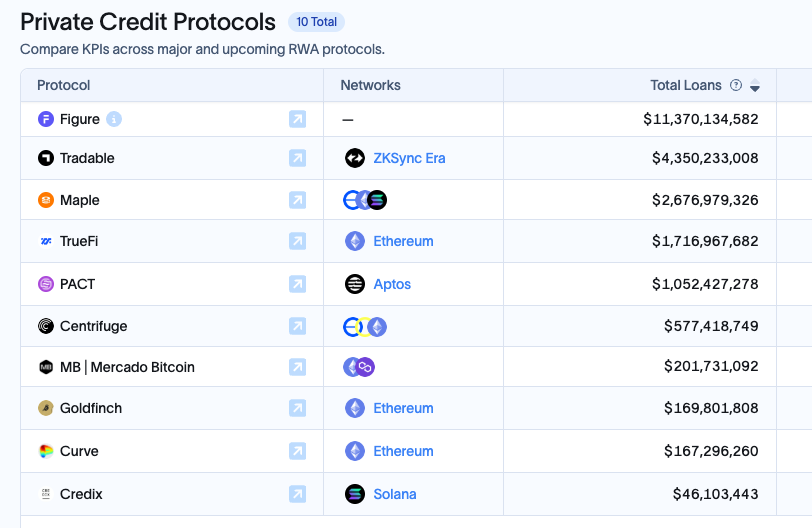Viewport: 812px width, 528px height.
Task: Open MB Mercado Bitcoin arrow link
Action: point(297,367)
